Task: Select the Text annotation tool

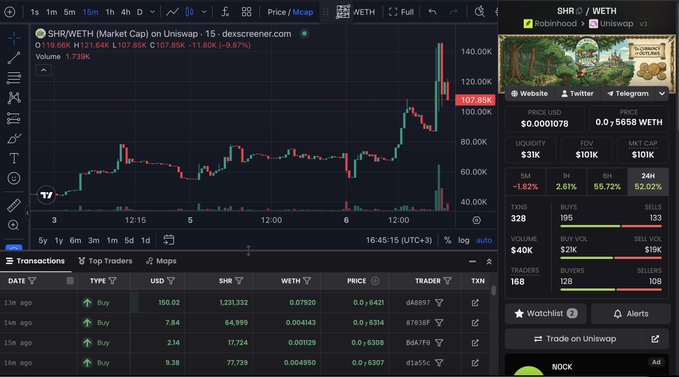Action: click(x=14, y=158)
